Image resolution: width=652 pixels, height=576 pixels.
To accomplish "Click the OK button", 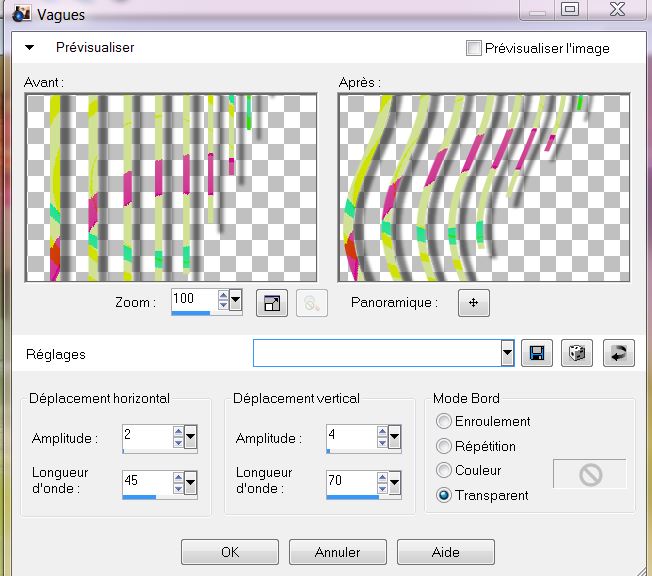I will (230, 552).
